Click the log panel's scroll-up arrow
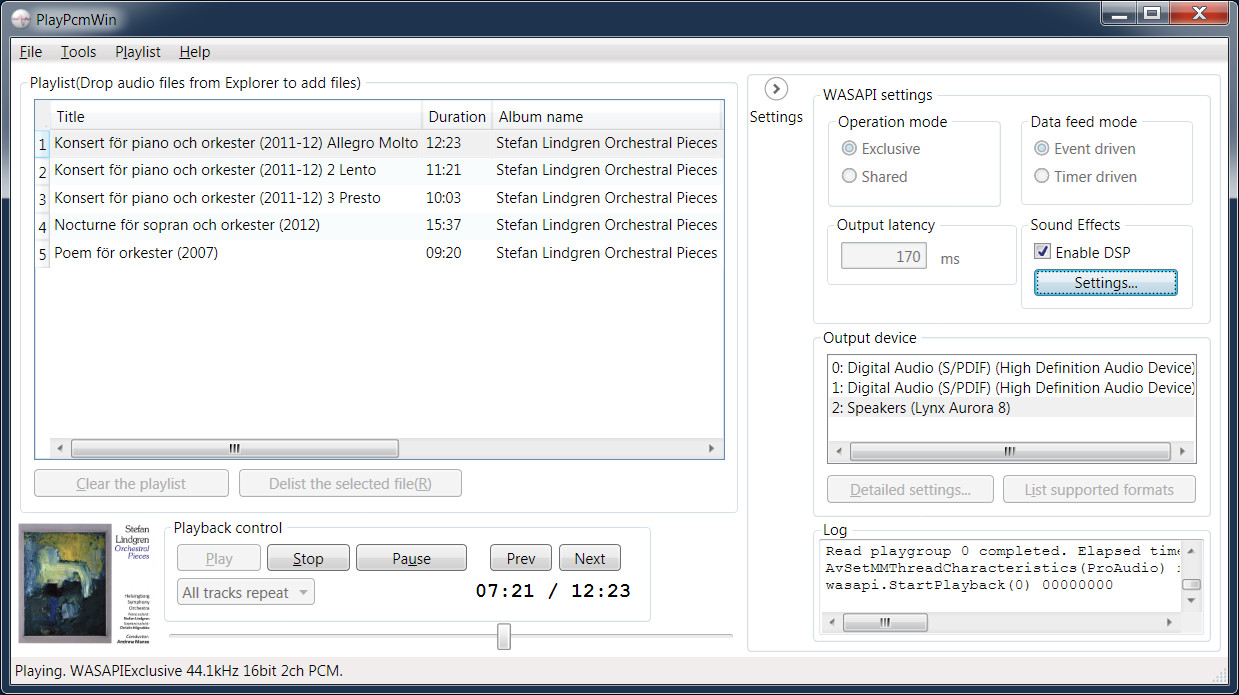Viewport: 1239px width, 695px height. (1191, 551)
